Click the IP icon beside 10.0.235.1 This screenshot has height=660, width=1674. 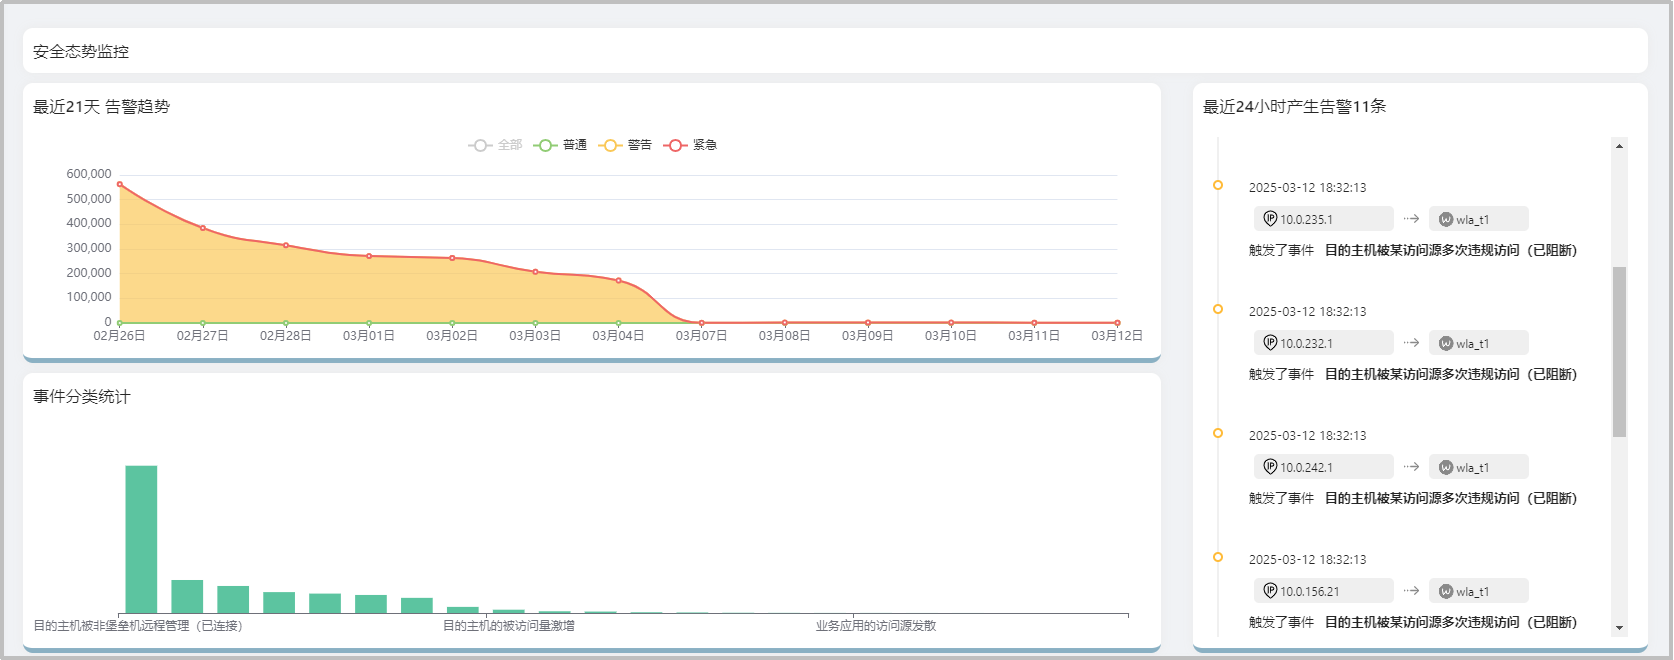(1270, 219)
